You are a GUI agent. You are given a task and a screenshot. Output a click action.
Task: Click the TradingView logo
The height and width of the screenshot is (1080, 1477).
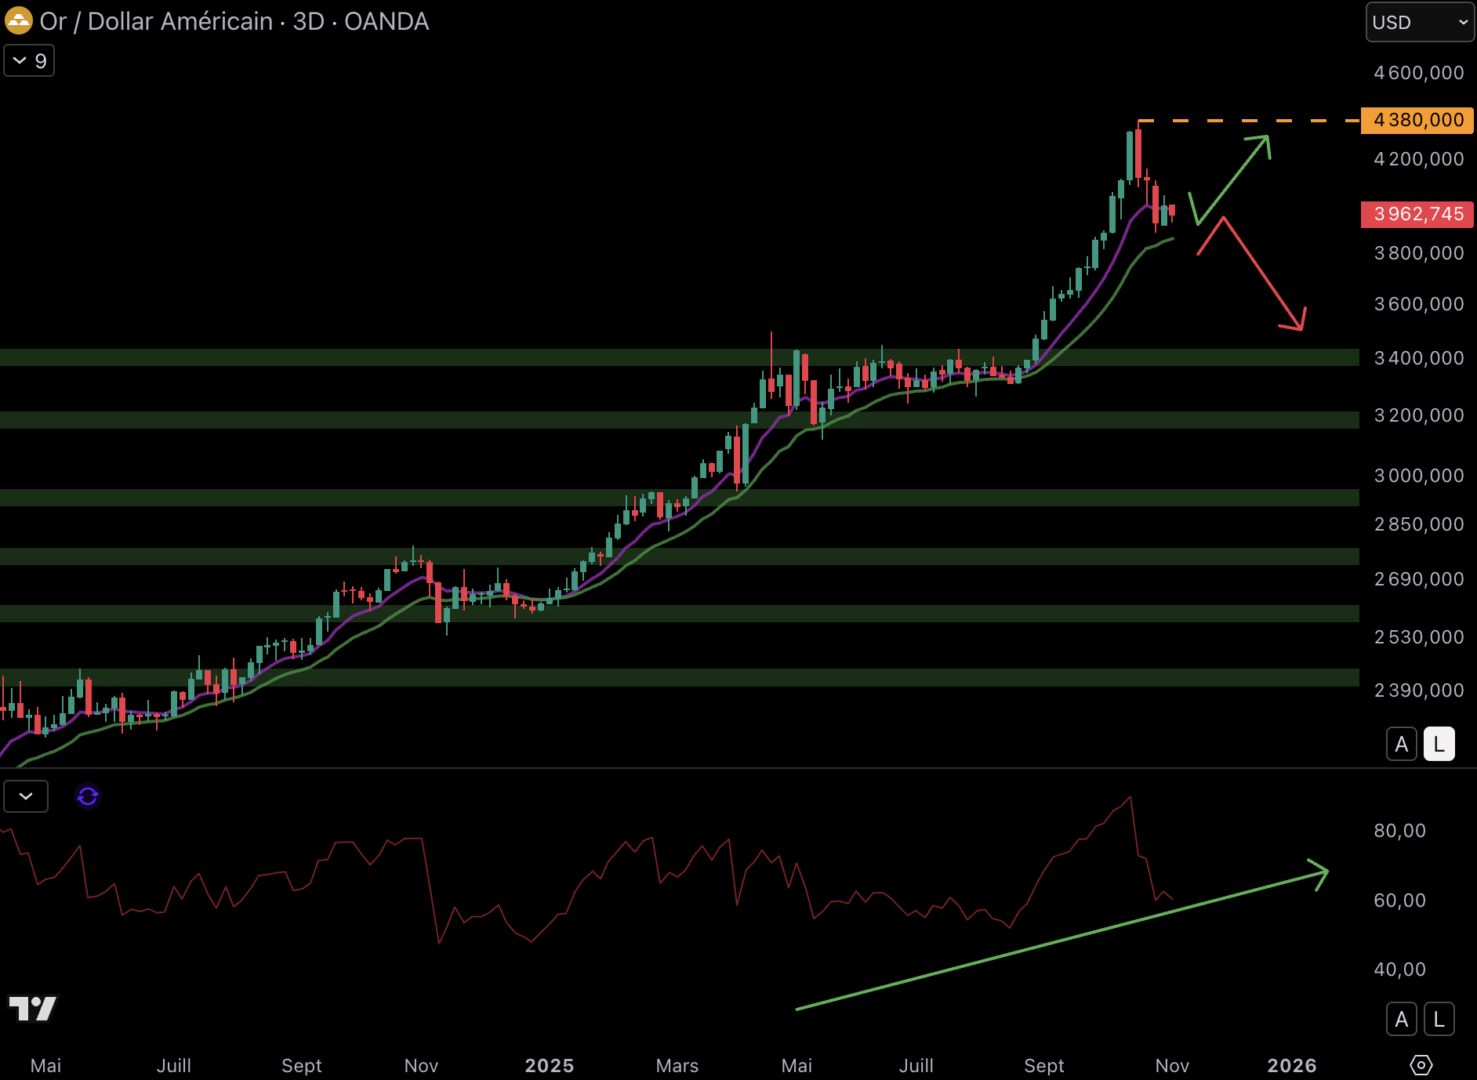33,1008
